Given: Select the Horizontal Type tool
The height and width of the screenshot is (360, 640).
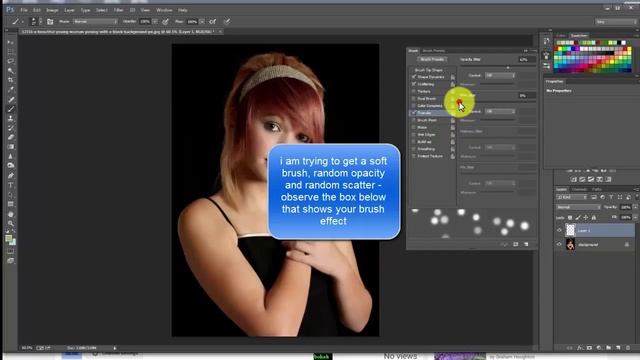Looking at the screenshot, I should [x=11, y=185].
